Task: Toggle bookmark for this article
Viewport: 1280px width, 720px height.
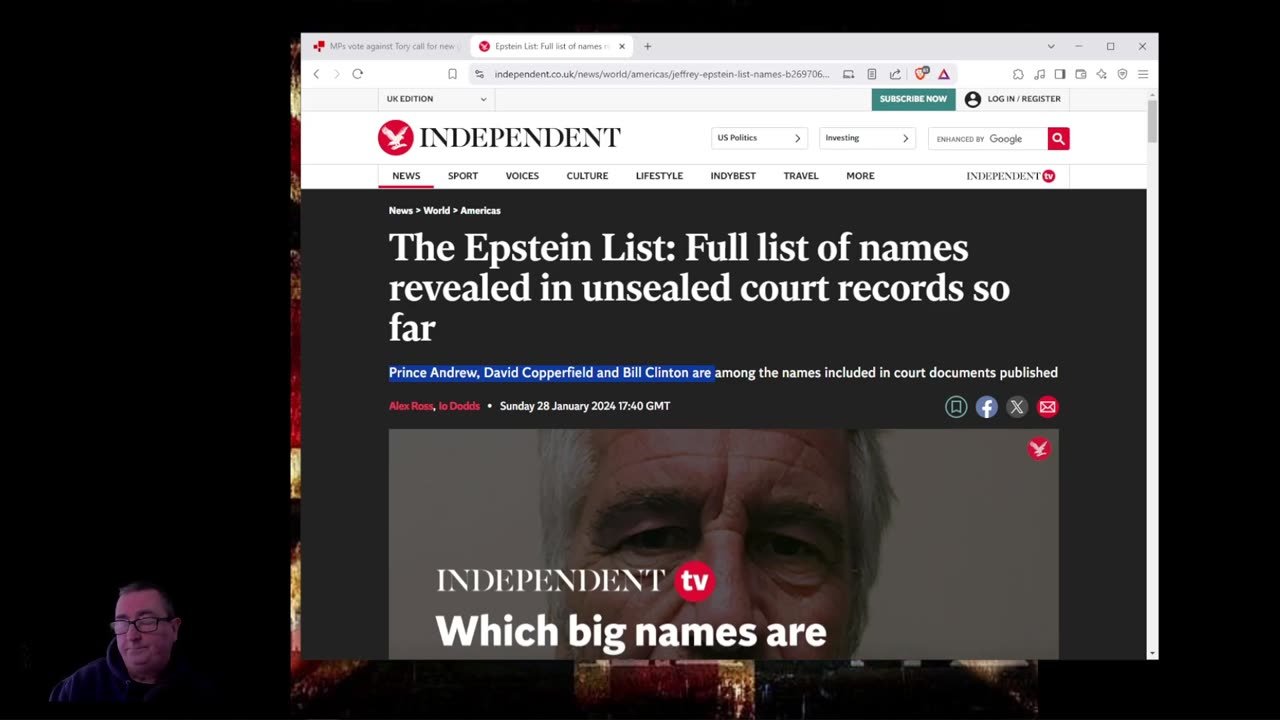Action: pyautogui.click(x=956, y=407)
